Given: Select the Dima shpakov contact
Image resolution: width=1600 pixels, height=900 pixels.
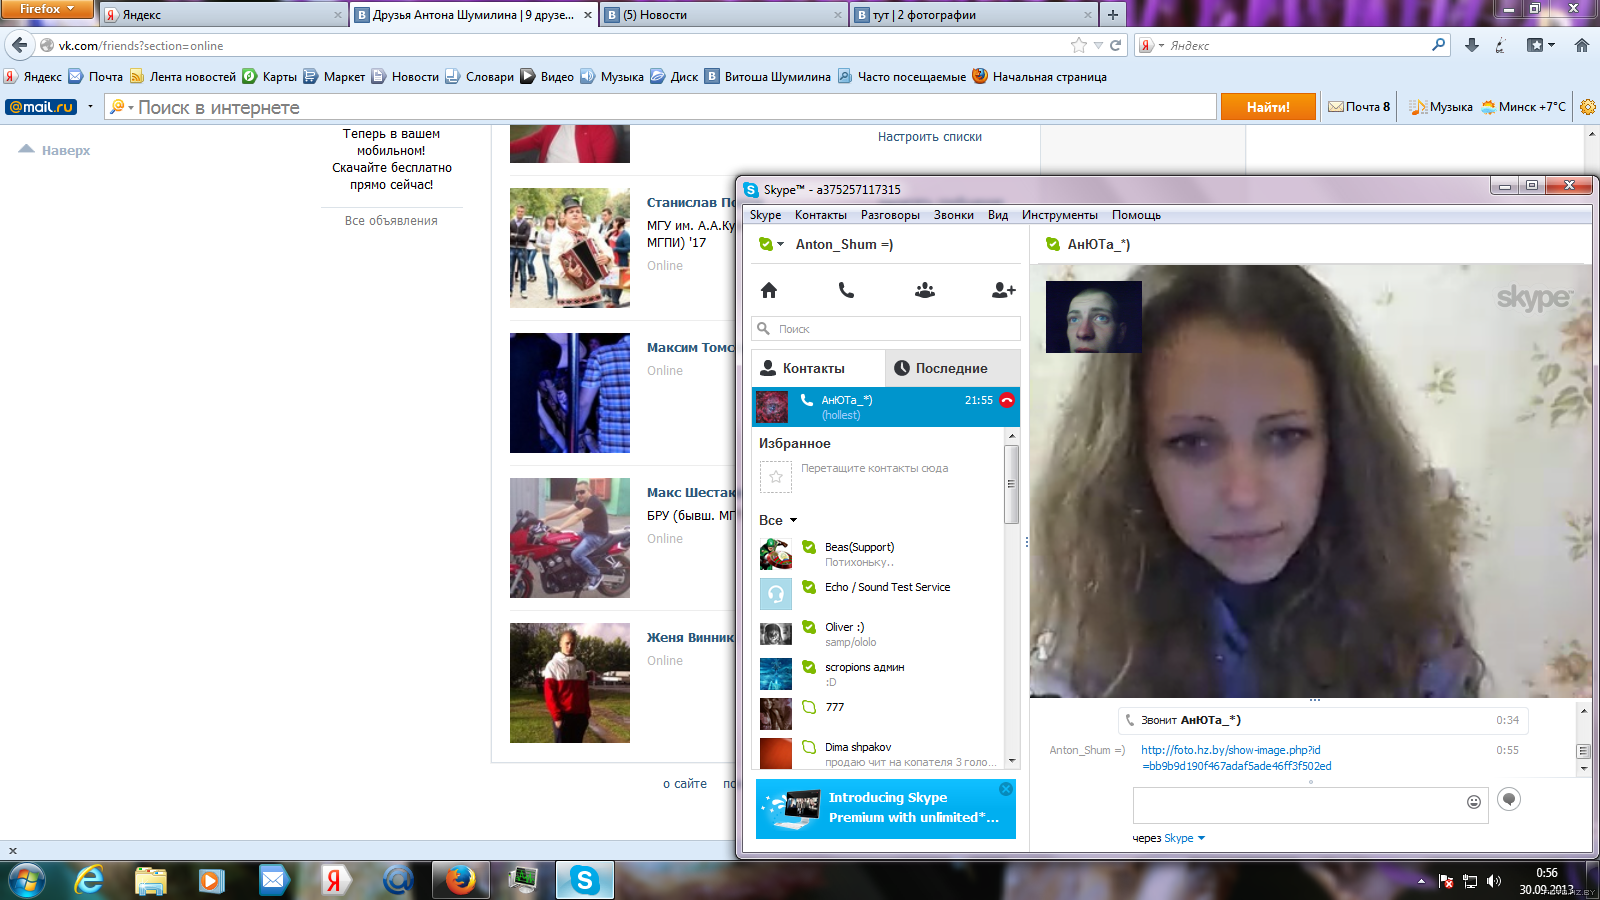Looking at the screenshot, I should point(880,753).
